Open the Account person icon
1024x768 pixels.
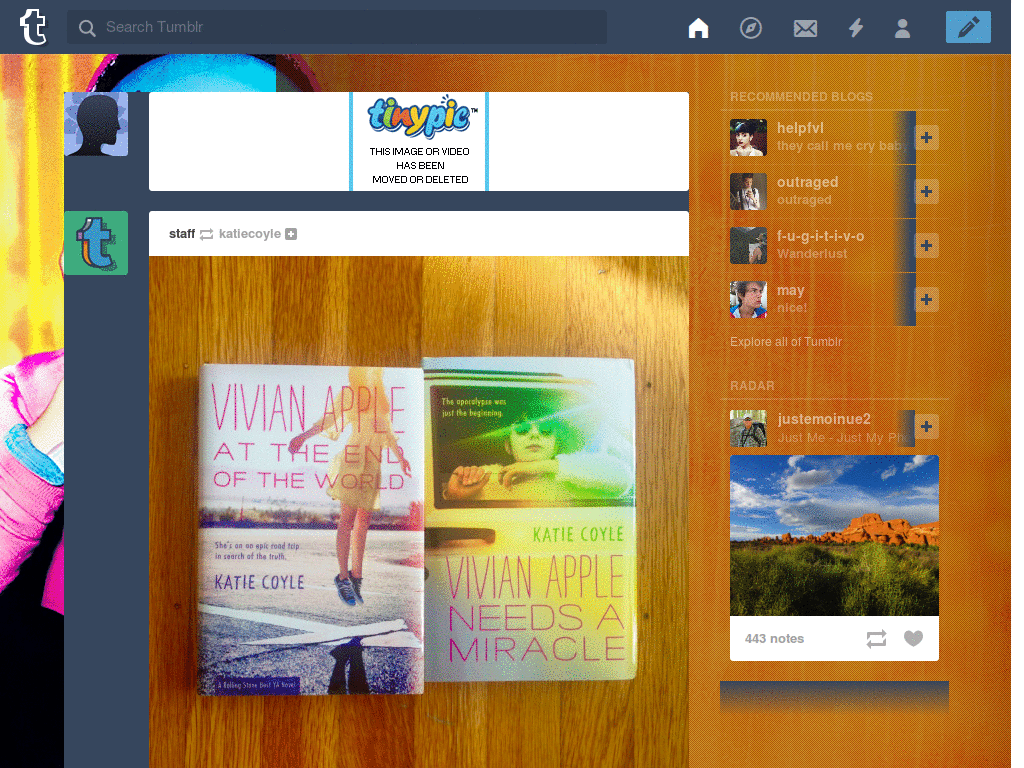coord(903,28)
